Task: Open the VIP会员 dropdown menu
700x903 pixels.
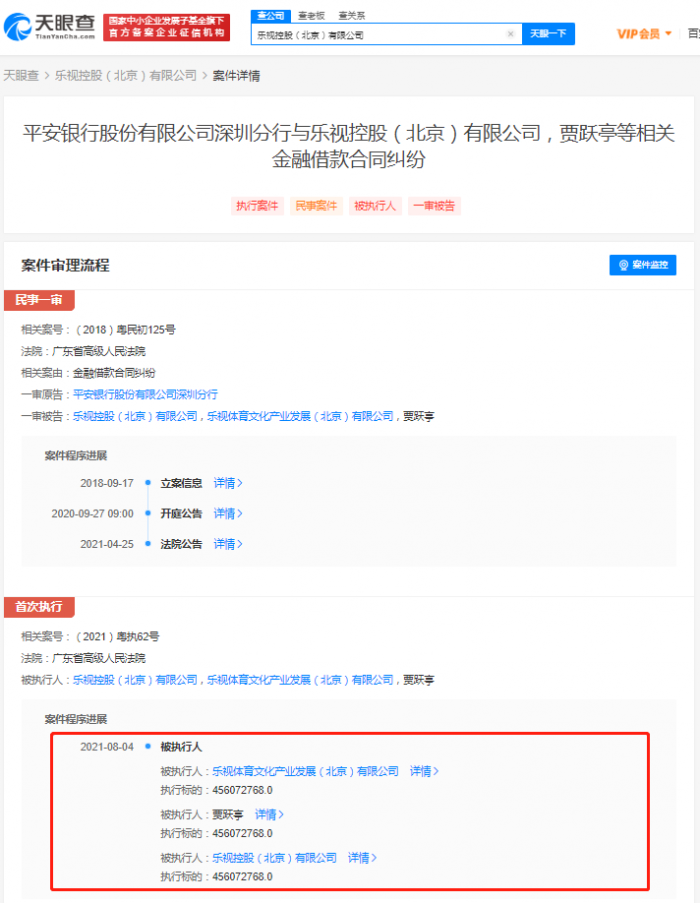Action: coord(644,34)
